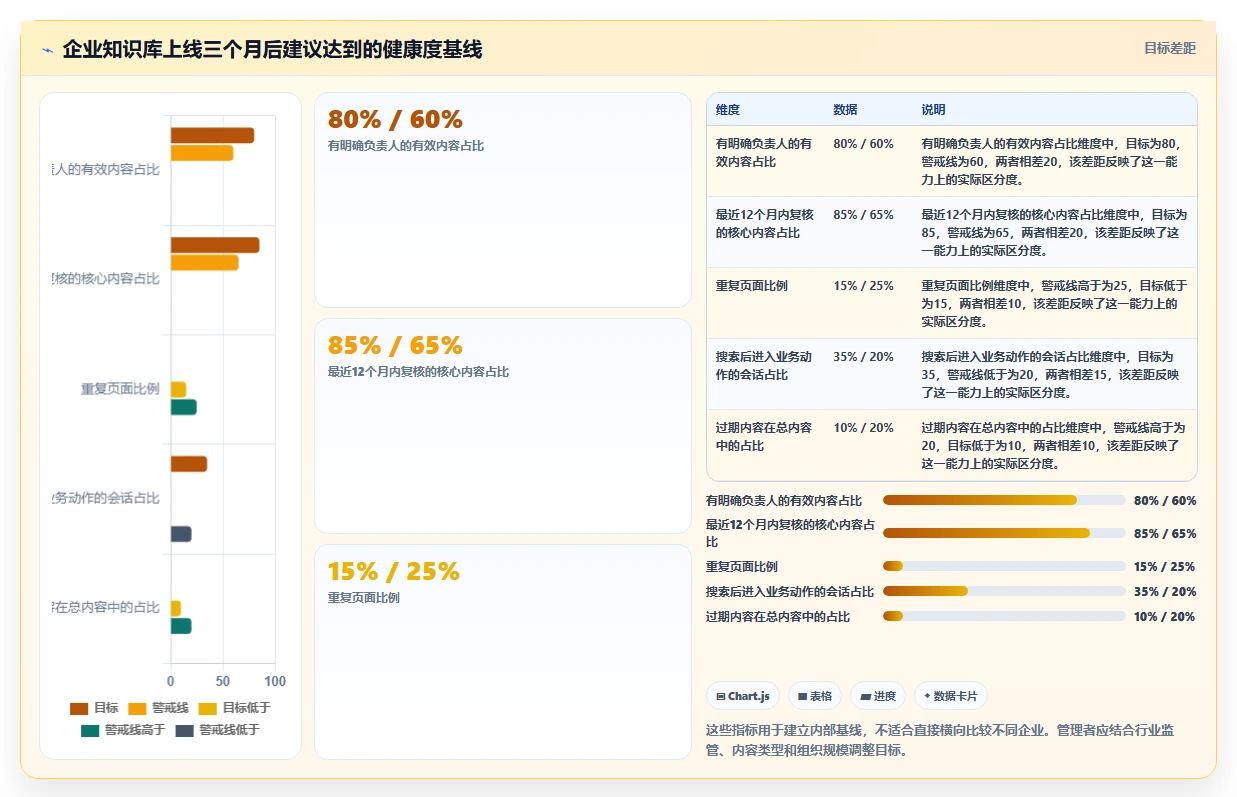1237x797 pixels.
Task: Click the teal 警戒线高于 bar for 重复页面比例 in chart
Action: [x=184, y=407]
